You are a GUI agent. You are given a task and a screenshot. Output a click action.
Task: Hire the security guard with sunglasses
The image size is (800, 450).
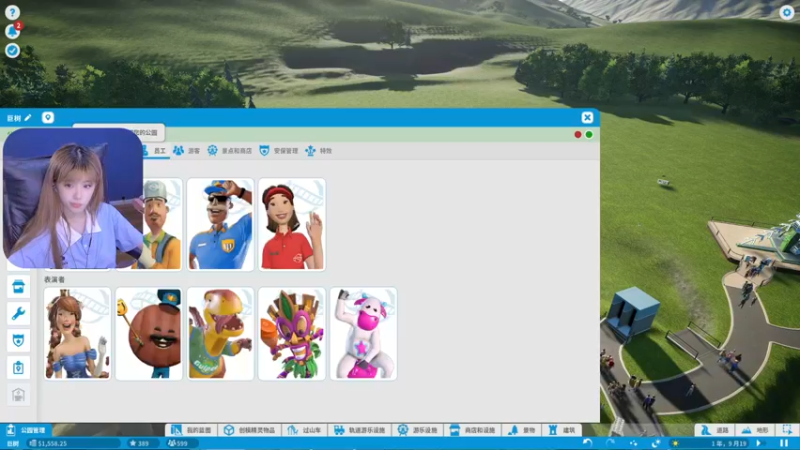(x=220, y=224)
